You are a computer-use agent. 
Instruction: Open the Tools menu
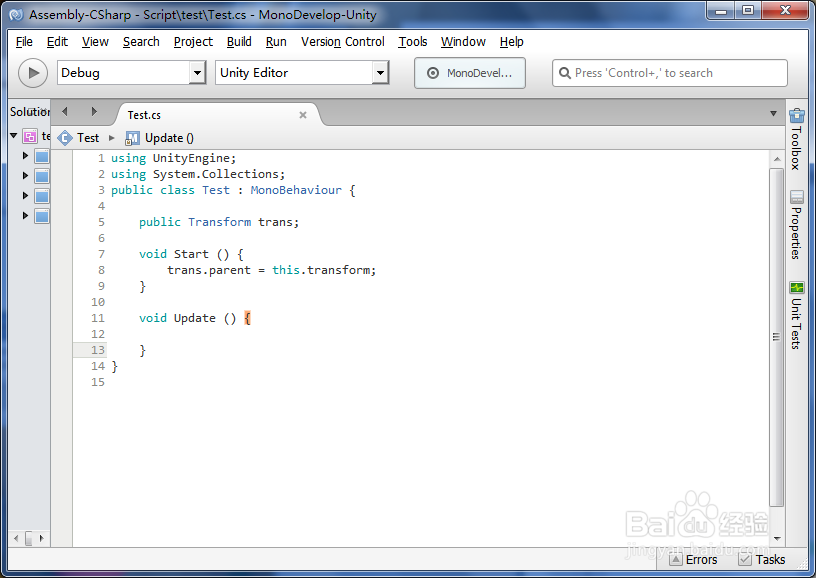(x=413, y=42)
